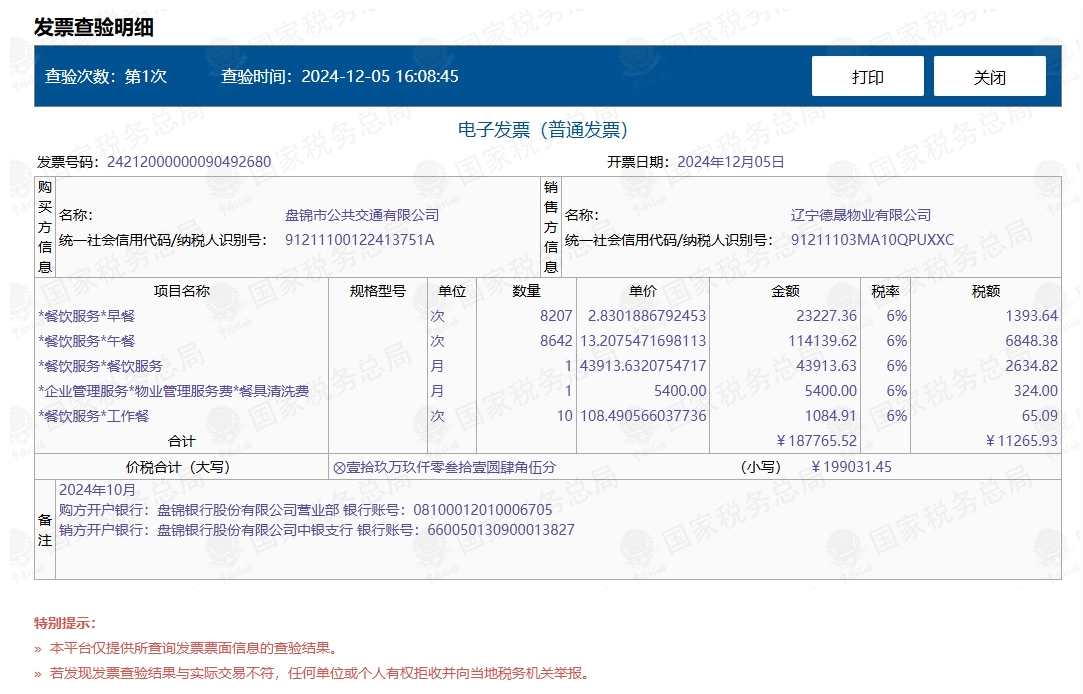
Task: Select invoice number 24212000000090492680
Action: point(189,162)
